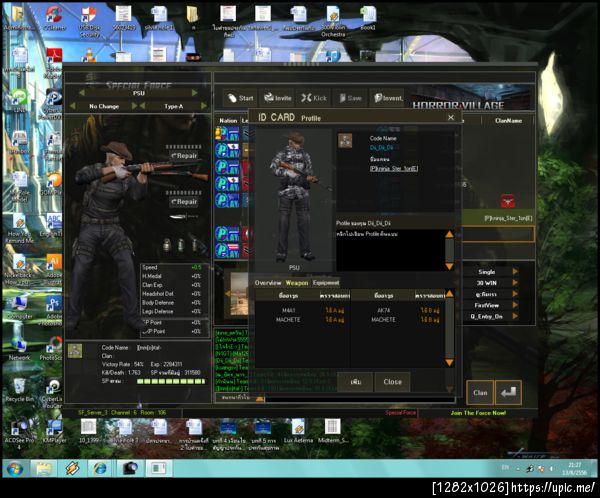Open the Midterm_S... desktop file
This screenshot has height=498, width=600.
[x=333, y=431]
